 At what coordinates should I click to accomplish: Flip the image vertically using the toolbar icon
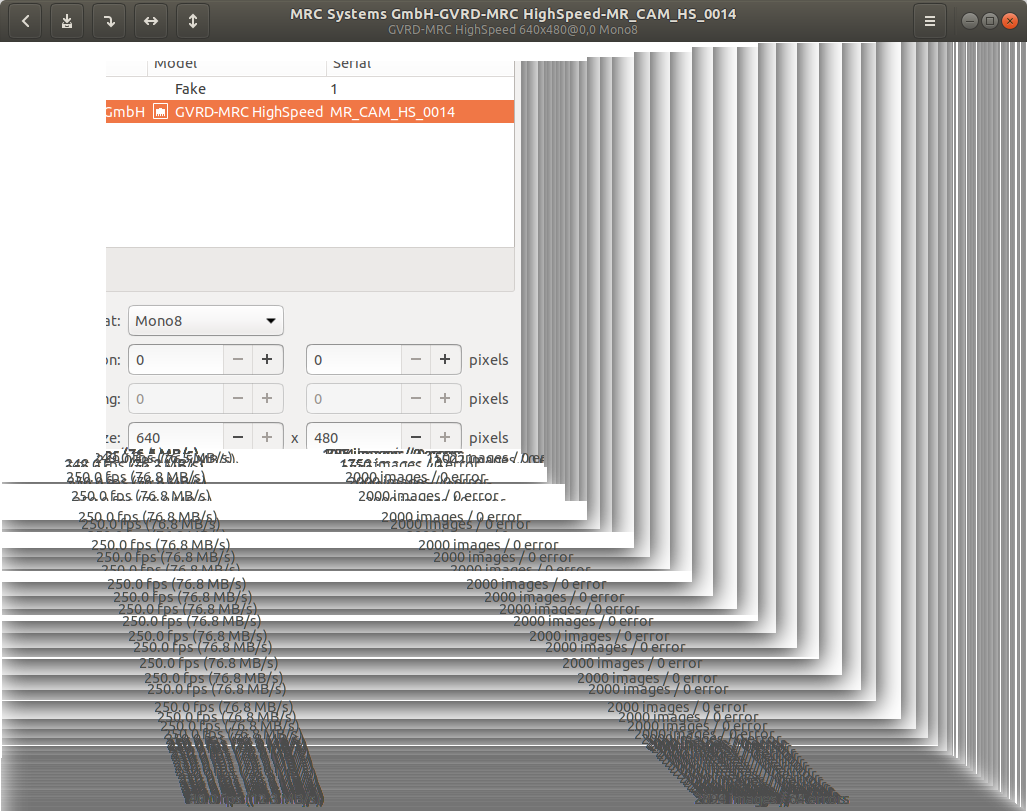192,20
